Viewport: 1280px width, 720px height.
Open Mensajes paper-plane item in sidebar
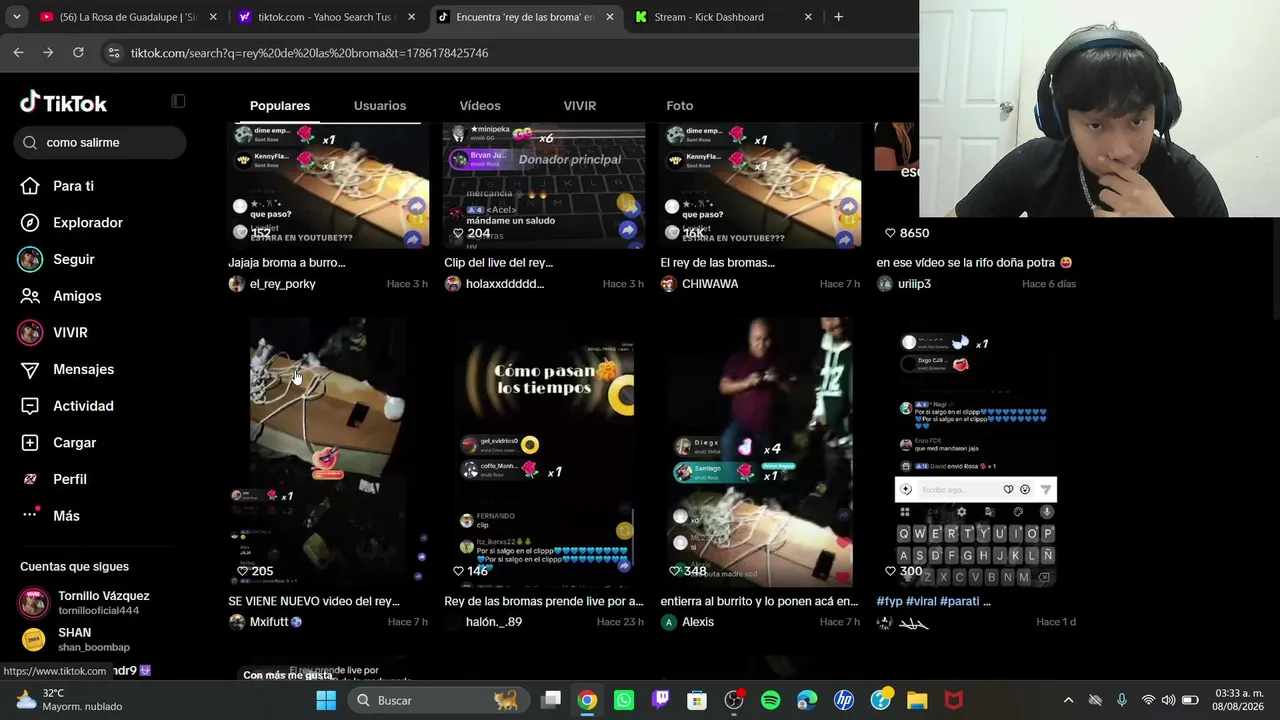tap(68, 369)
